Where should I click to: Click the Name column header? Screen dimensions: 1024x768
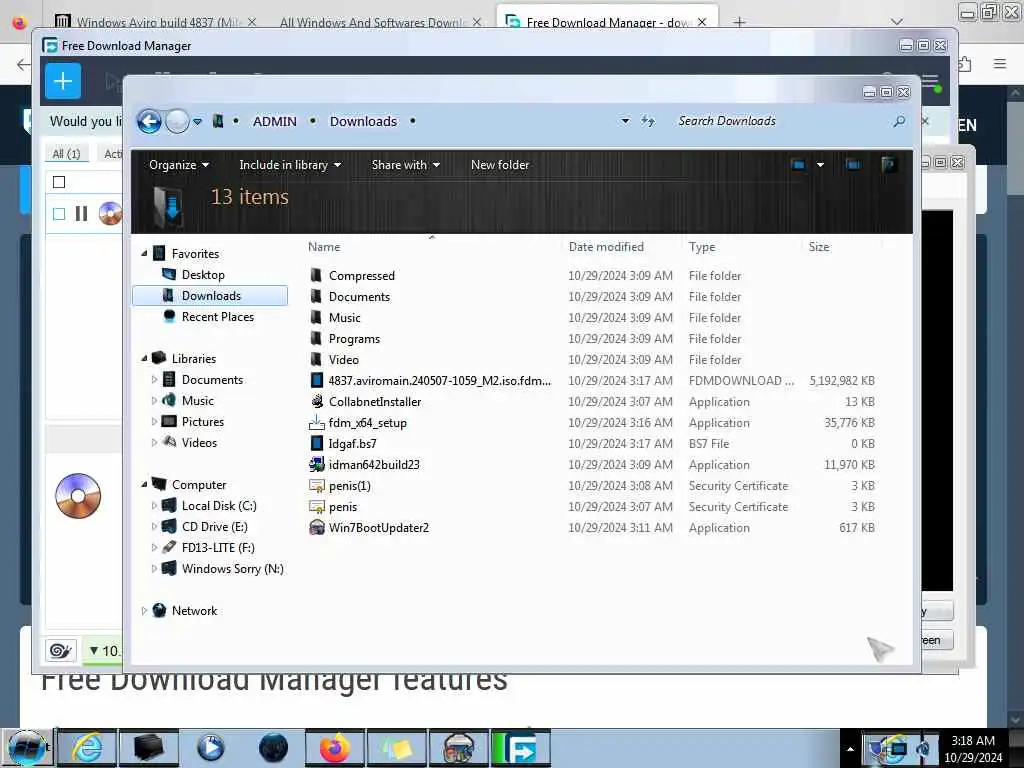431,247
